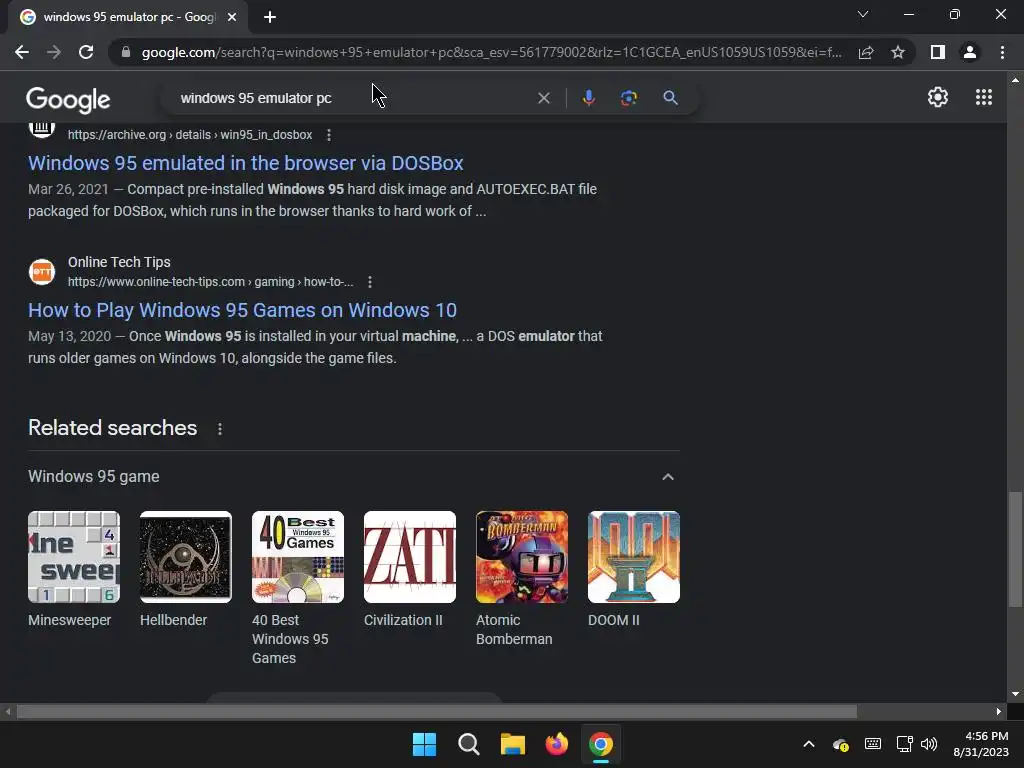Open more options for Online Tech Tips result
Viewport: 1024px width, 768px height.
370,282
